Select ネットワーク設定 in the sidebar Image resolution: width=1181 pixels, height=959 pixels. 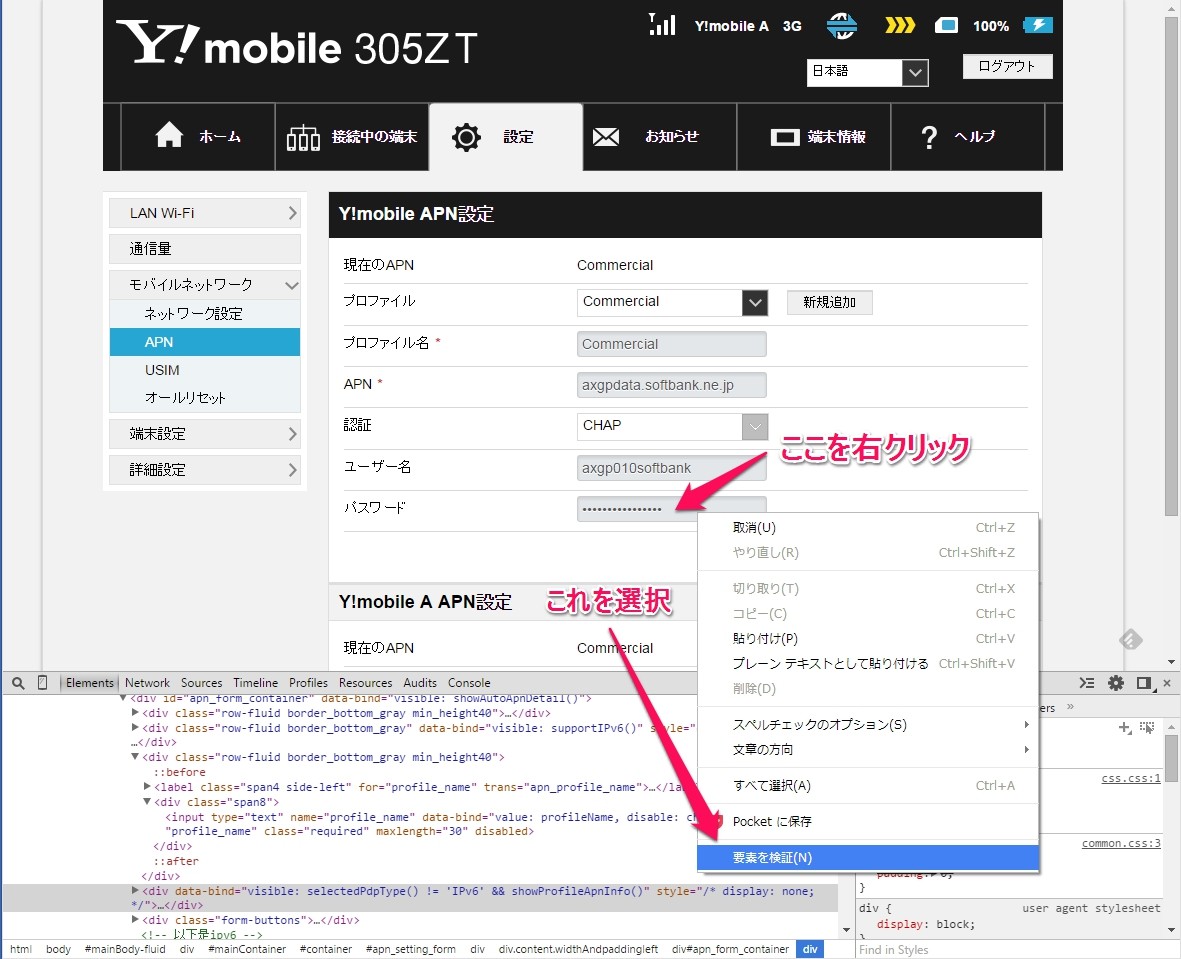[x=194, y=313]
